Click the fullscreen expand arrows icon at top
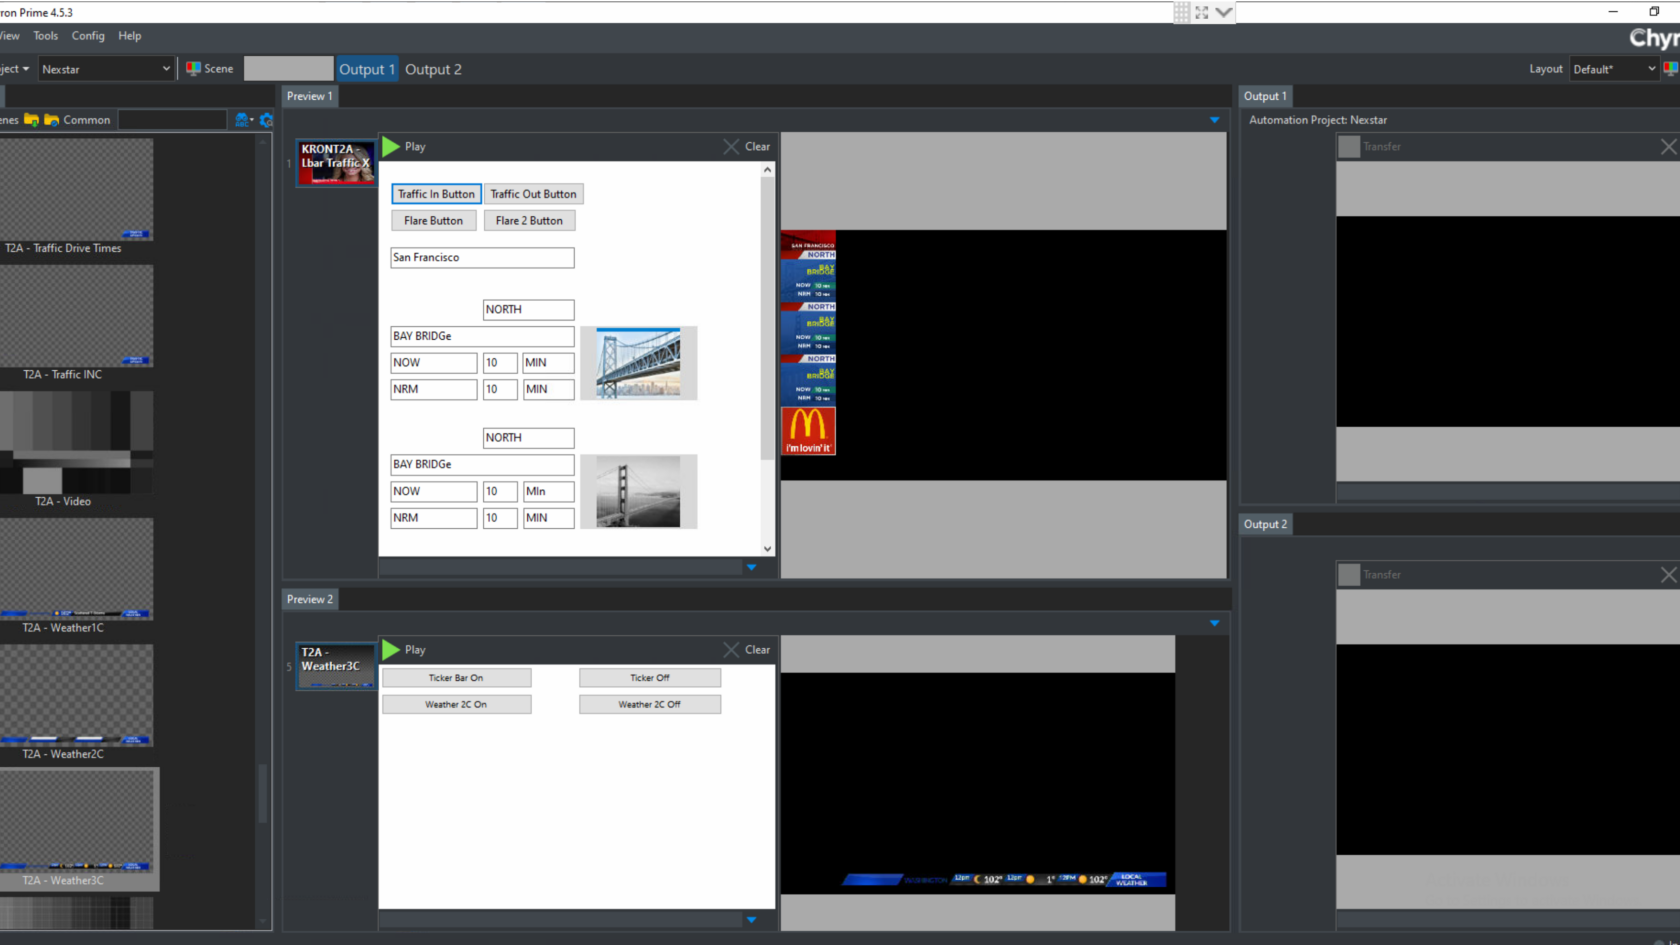1680x945 pixels. [1202, 12]
